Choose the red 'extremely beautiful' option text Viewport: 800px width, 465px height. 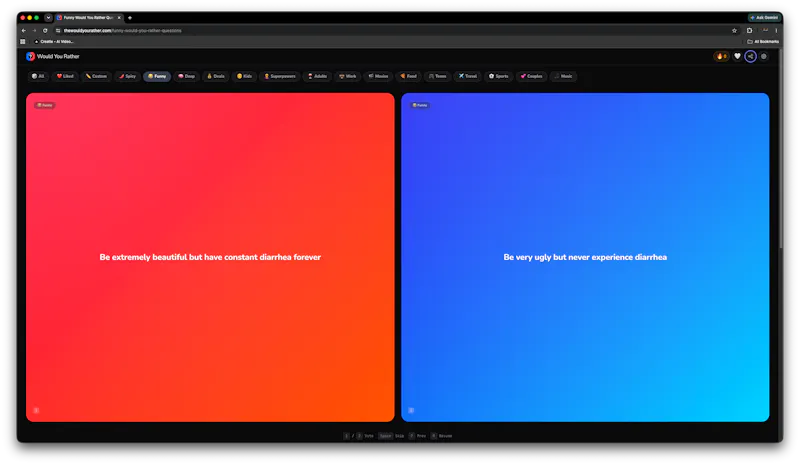click(210, 257)
